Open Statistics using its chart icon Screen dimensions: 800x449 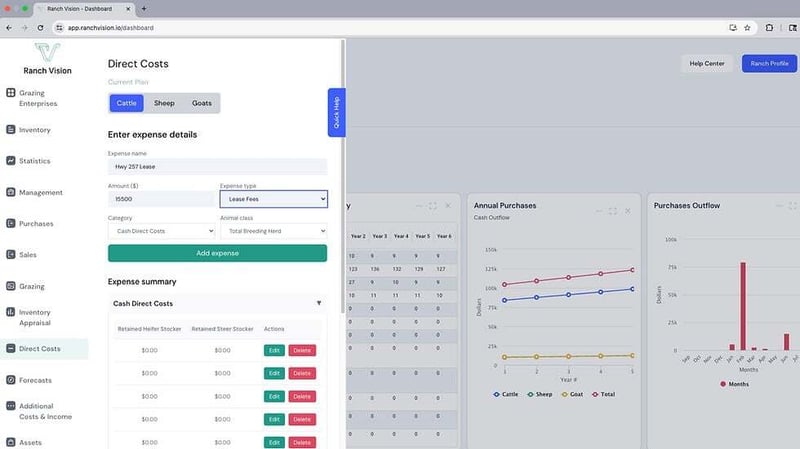point(11,161)
